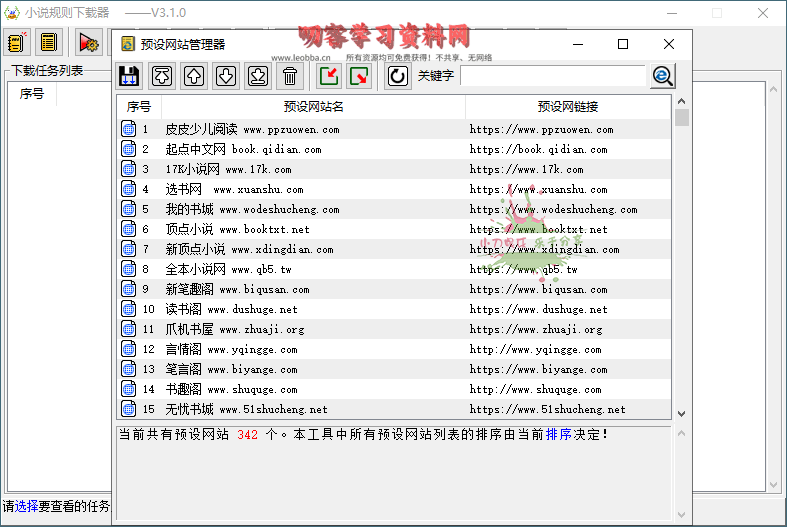This screenshot has width=787, height=527.
Task: Click the main window scrollbar up arrow
Action: tap(773, 89)
